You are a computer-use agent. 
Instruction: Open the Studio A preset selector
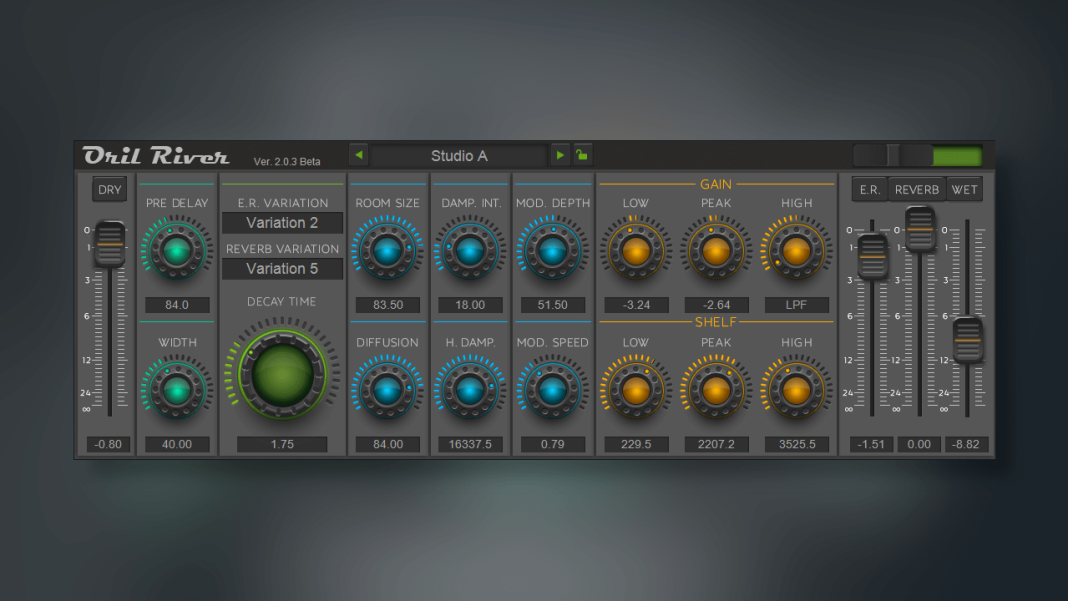(x=459, y=154)
